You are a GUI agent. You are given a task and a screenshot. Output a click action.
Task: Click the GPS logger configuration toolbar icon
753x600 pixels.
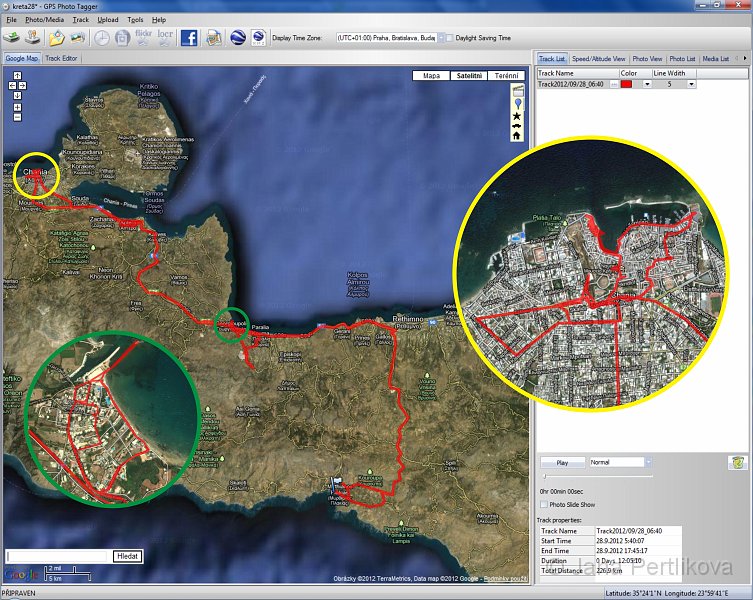(32, 37)
